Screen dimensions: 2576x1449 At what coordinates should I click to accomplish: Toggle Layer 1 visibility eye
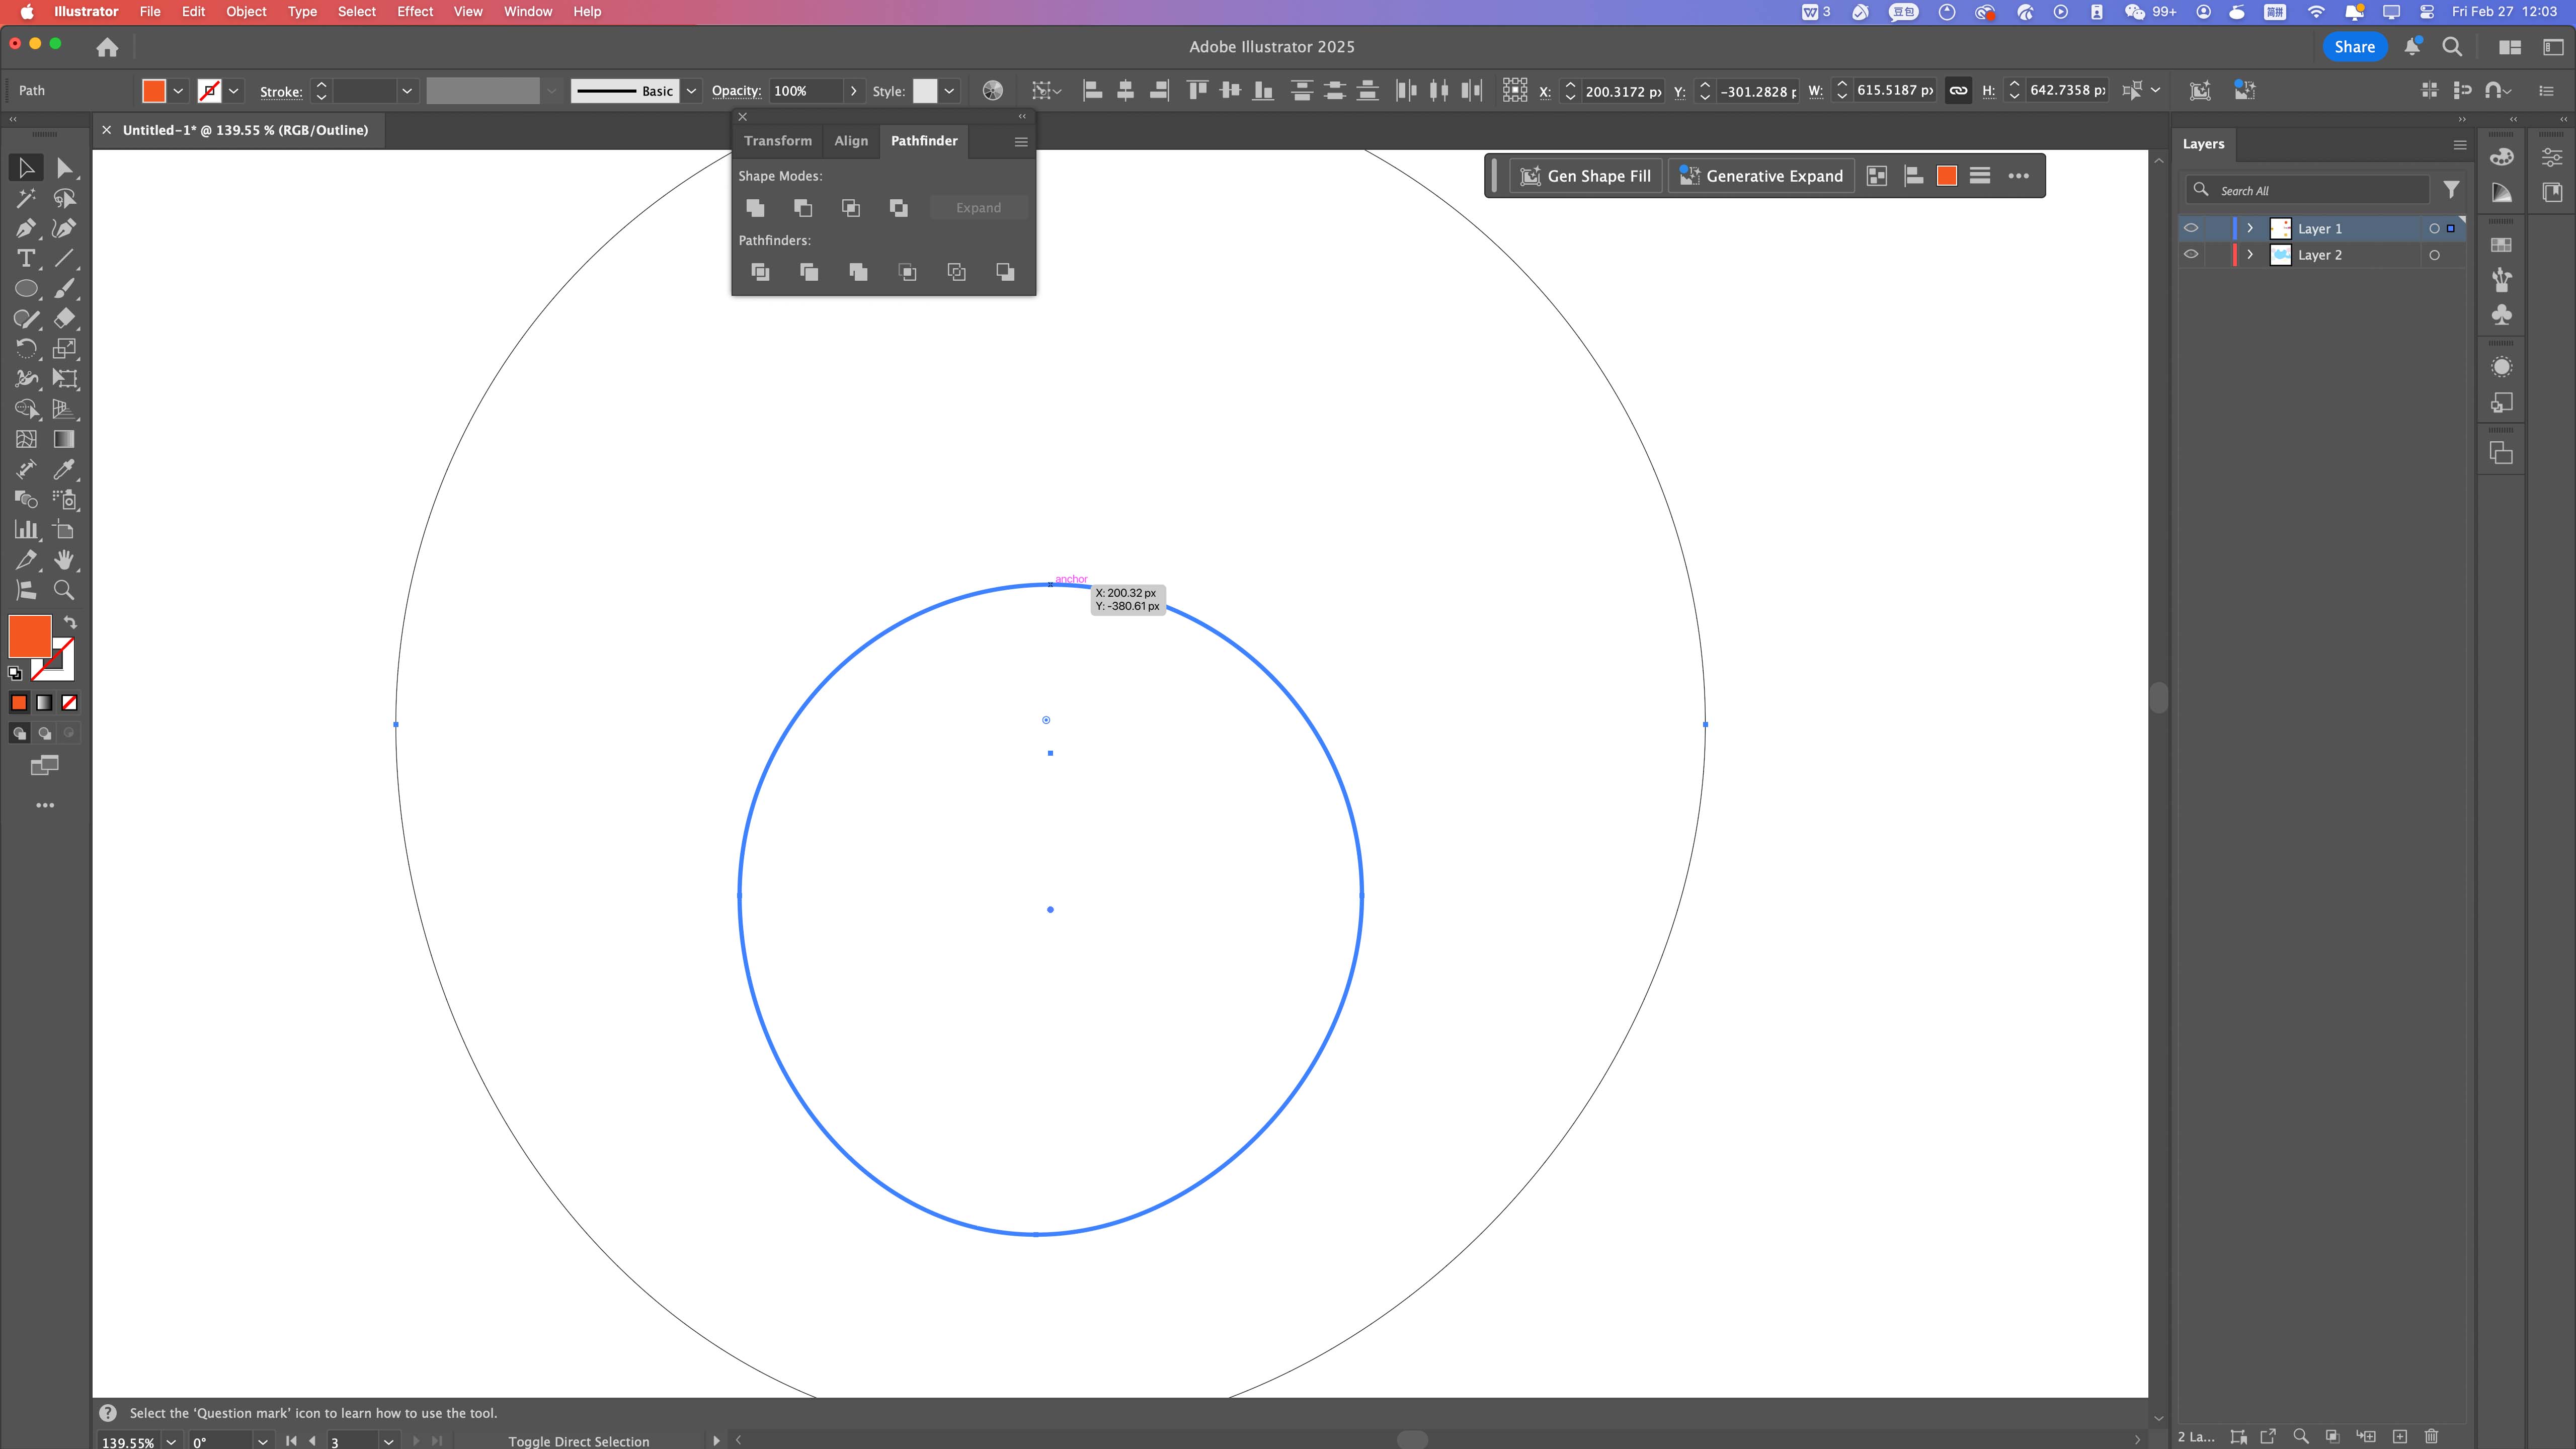point(2192,228)
